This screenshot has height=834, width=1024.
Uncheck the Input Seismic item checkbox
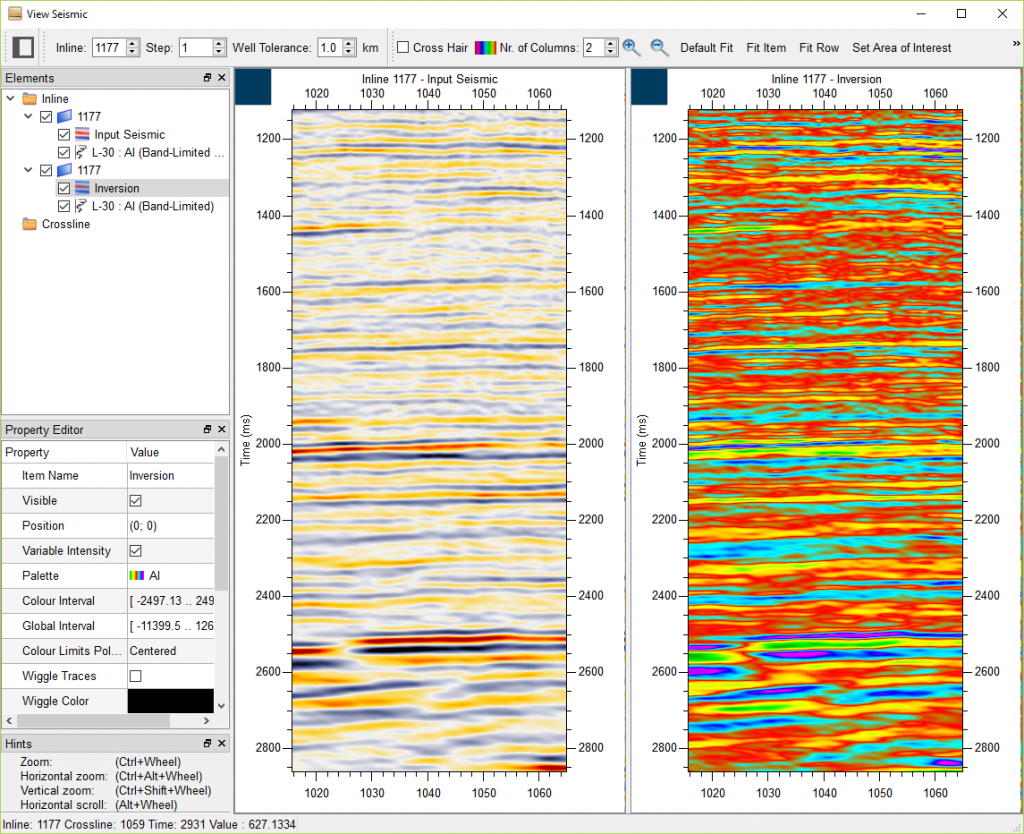click(x=64, y=135)
